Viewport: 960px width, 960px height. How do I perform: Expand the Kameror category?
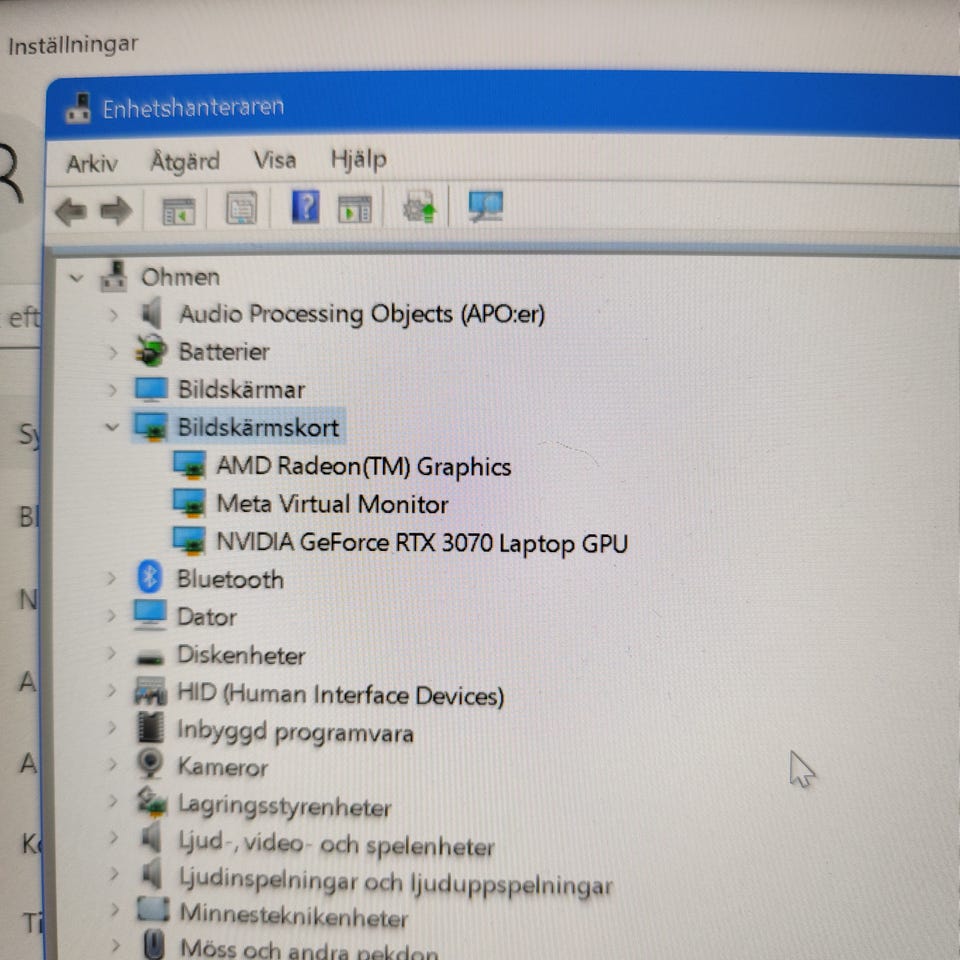tap(112, 765)
